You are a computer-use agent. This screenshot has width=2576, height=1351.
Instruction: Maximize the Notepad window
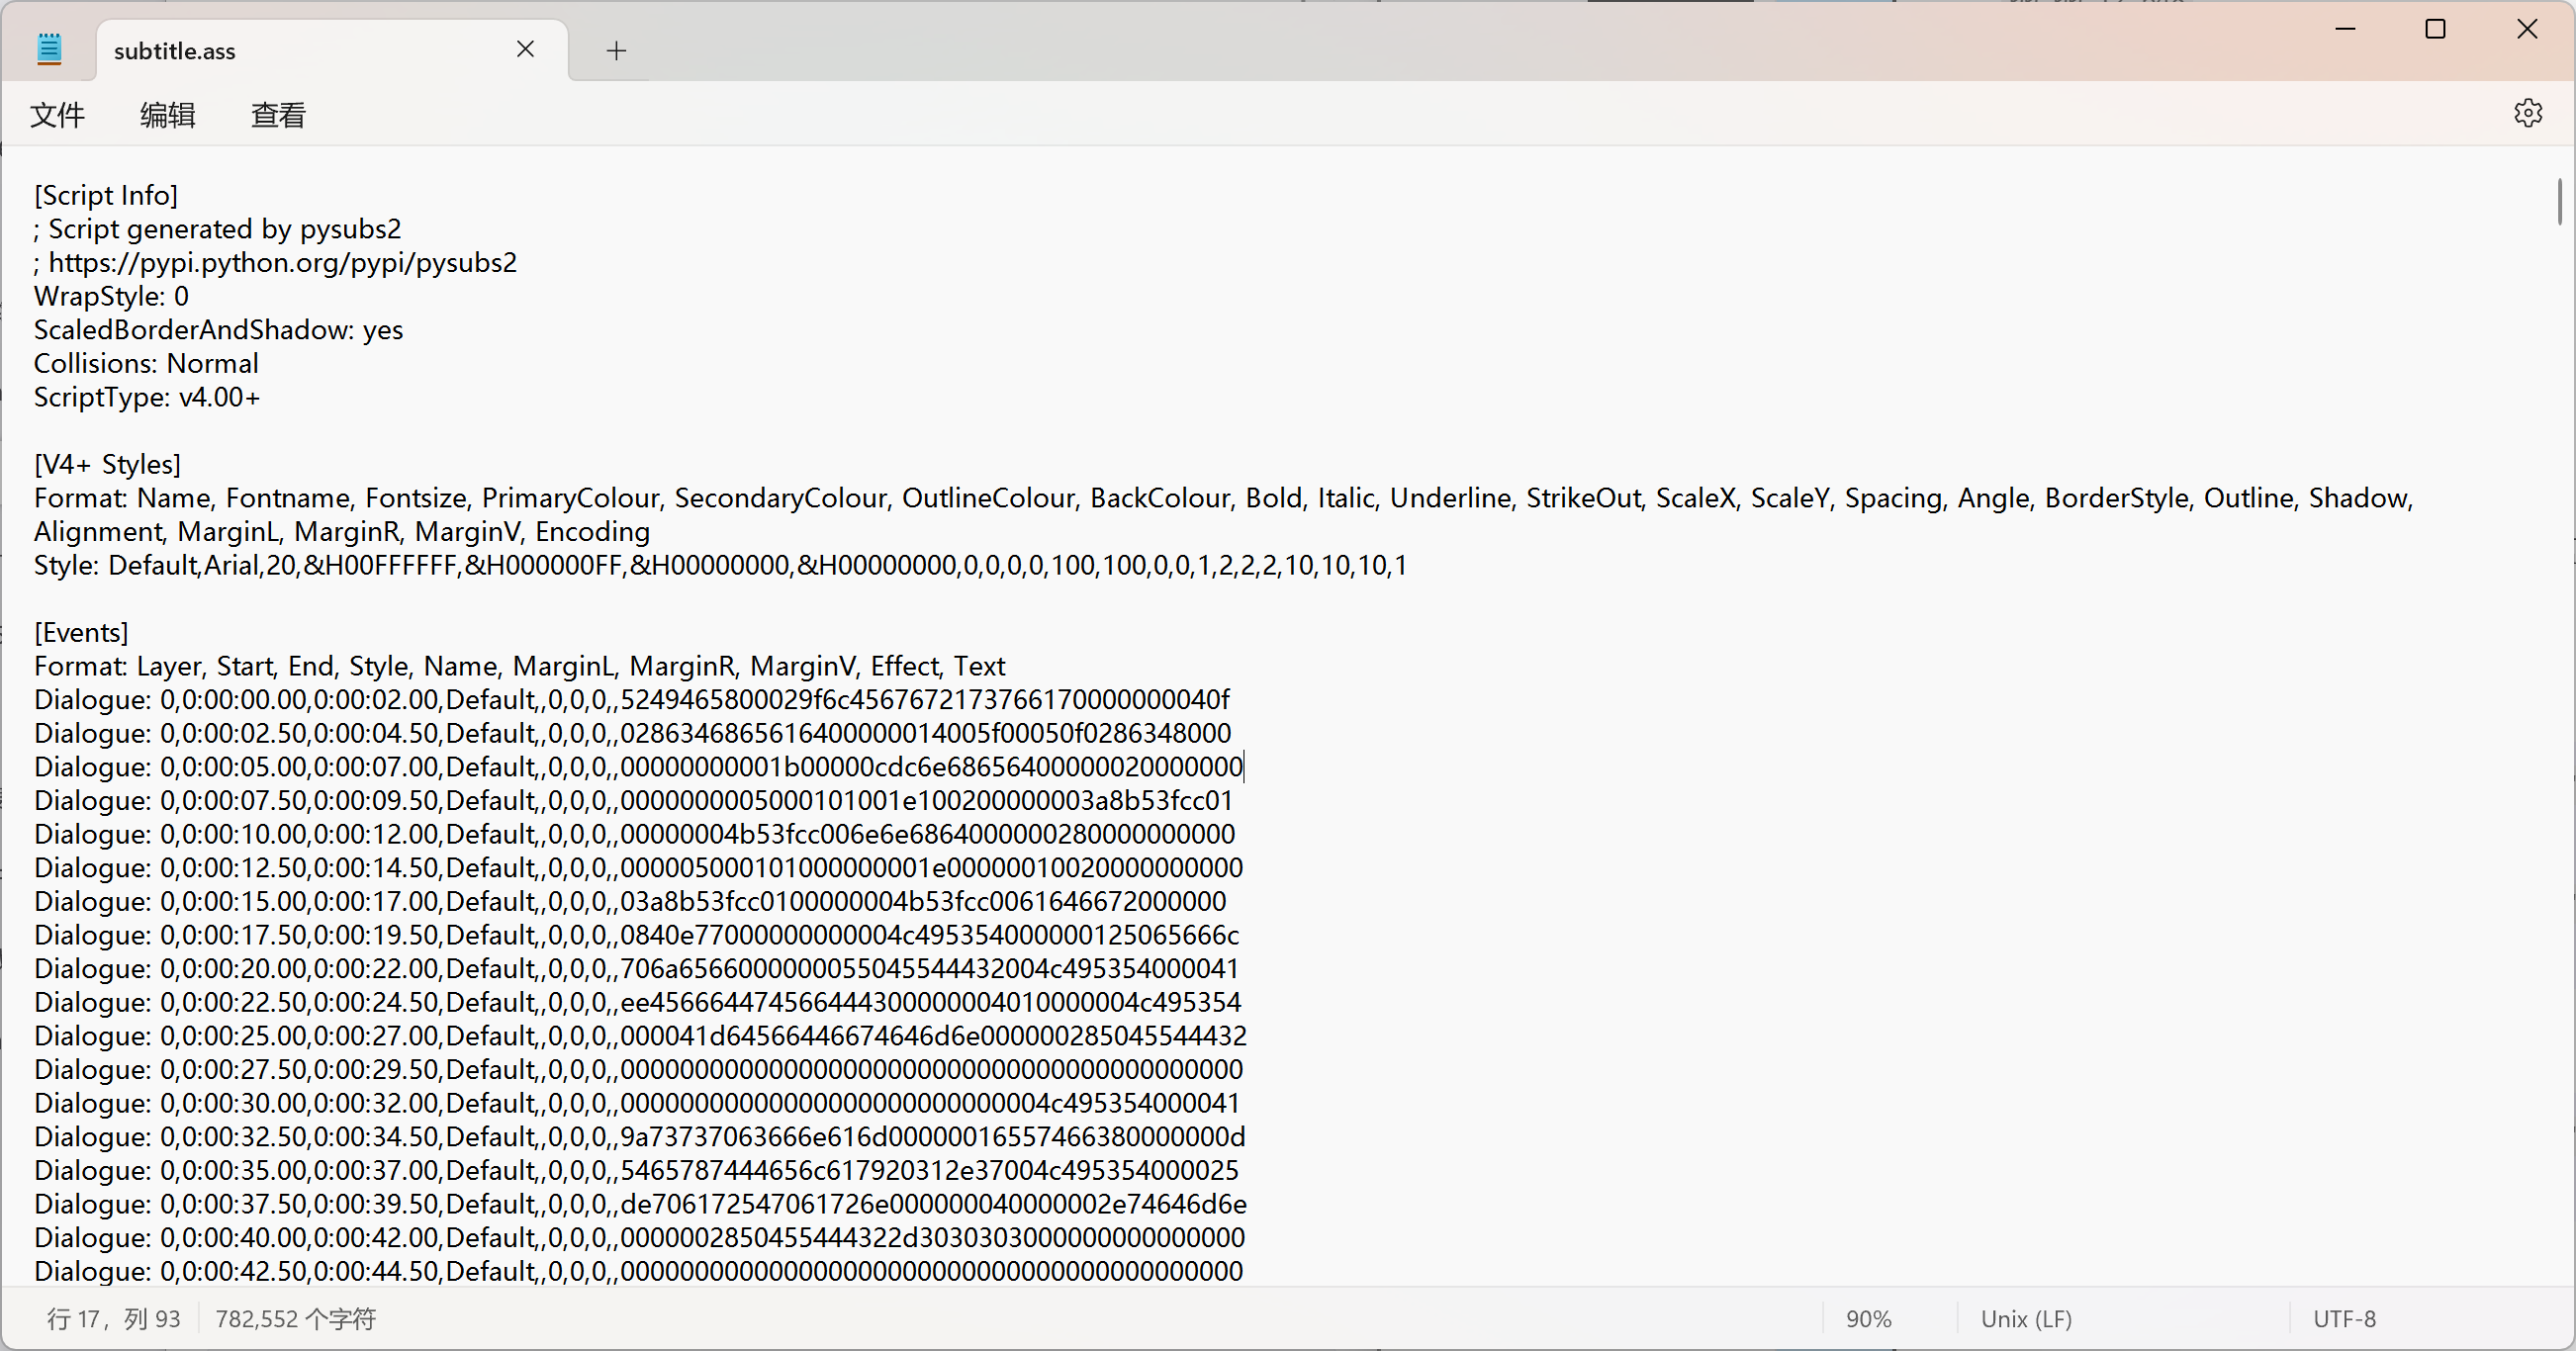[2435, 29]
